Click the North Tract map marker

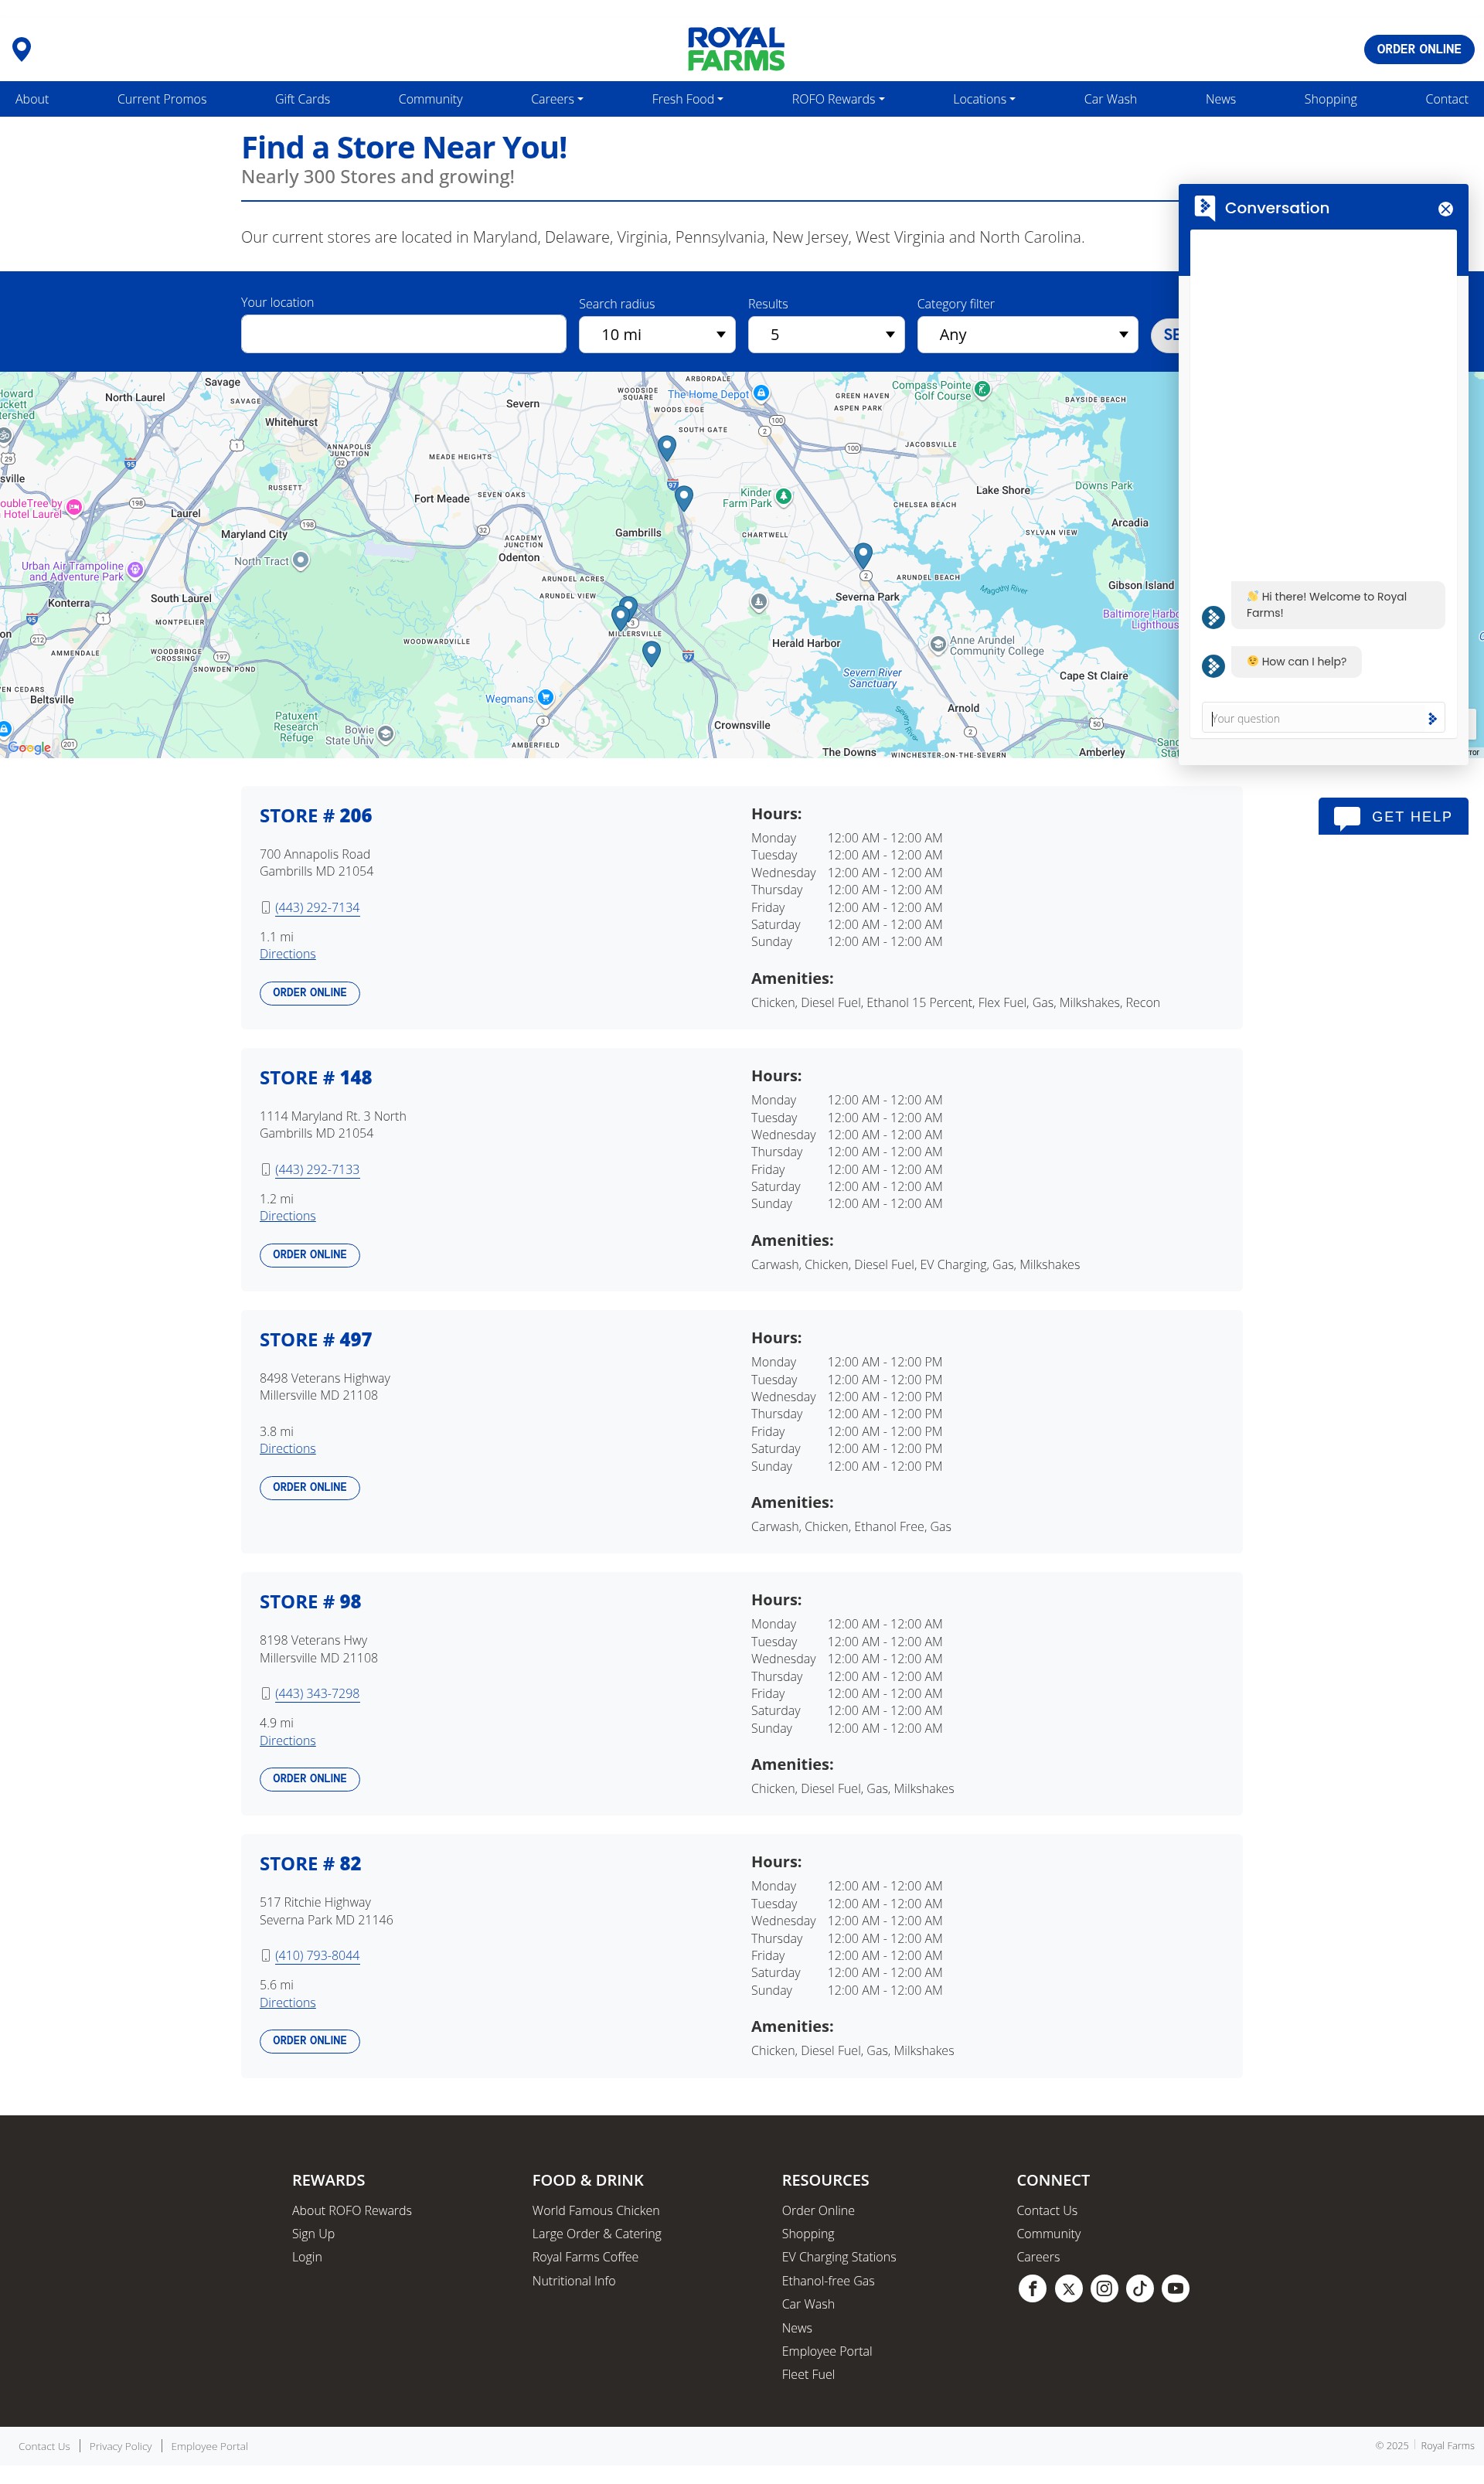point(301,560)
